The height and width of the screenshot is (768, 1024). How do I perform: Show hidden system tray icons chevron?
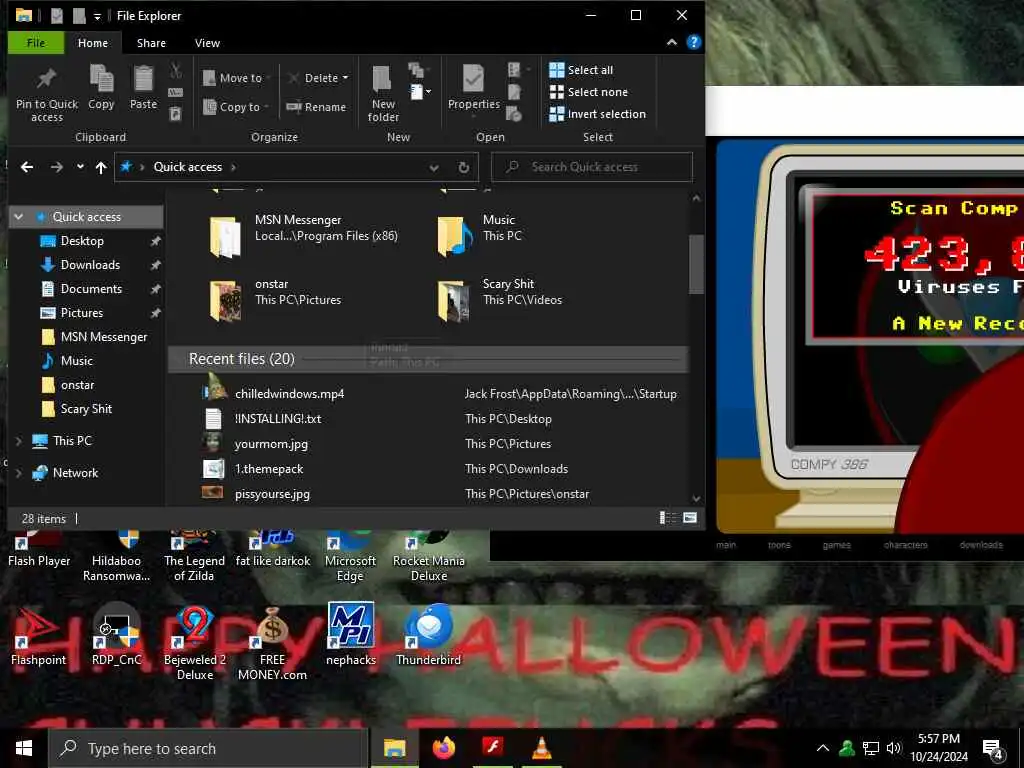823,748
